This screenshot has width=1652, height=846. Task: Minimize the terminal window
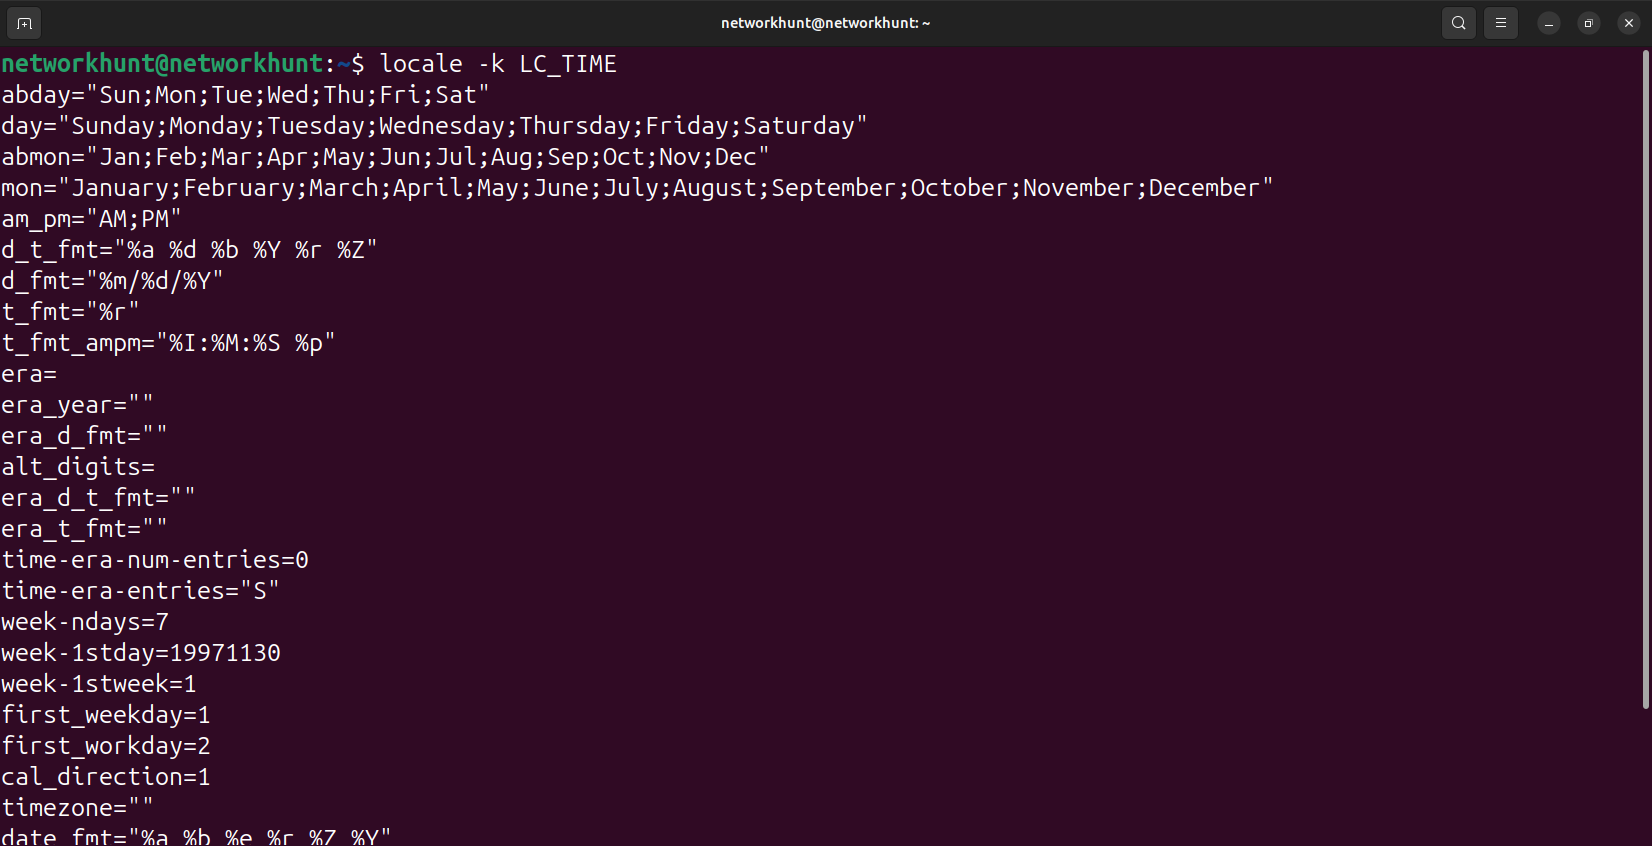[1549, 23]
